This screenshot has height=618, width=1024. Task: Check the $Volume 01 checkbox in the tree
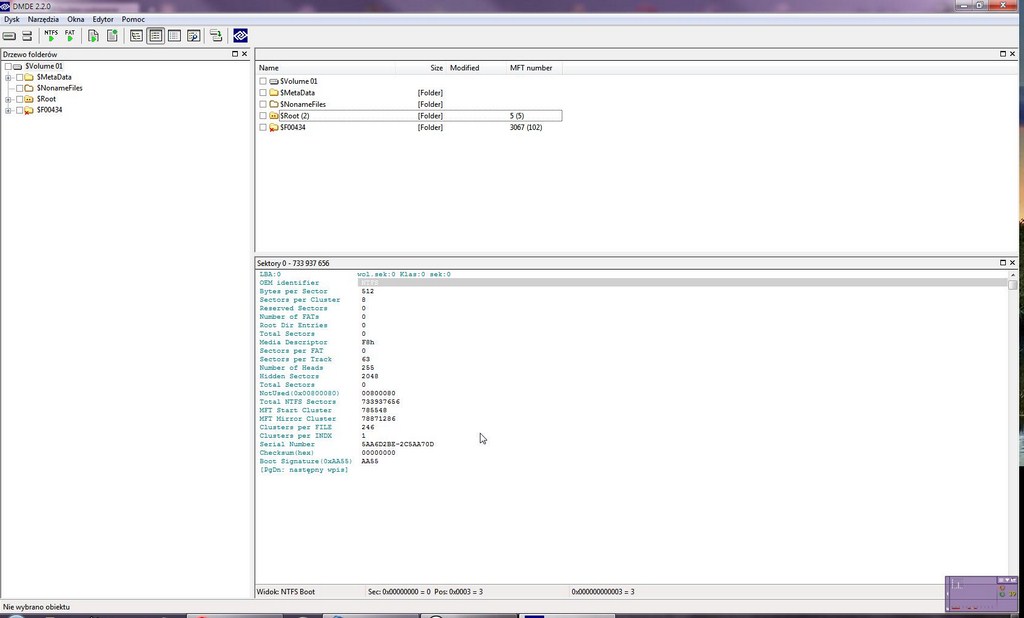click(x=8, y=66)
